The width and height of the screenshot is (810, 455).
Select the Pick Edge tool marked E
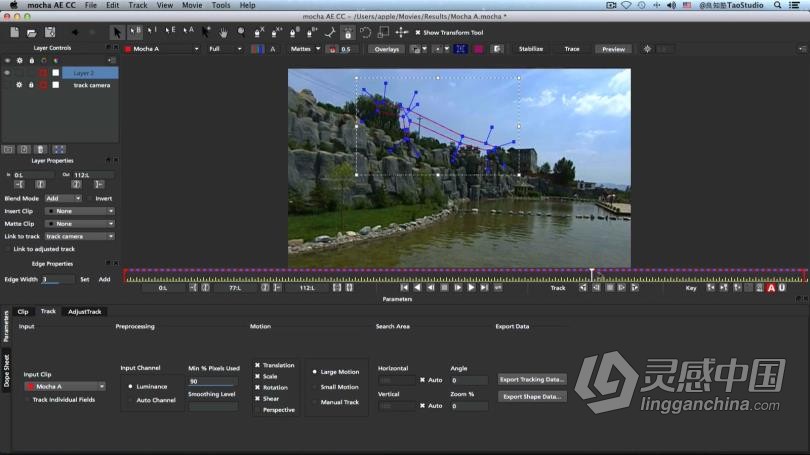click(170, 32)
